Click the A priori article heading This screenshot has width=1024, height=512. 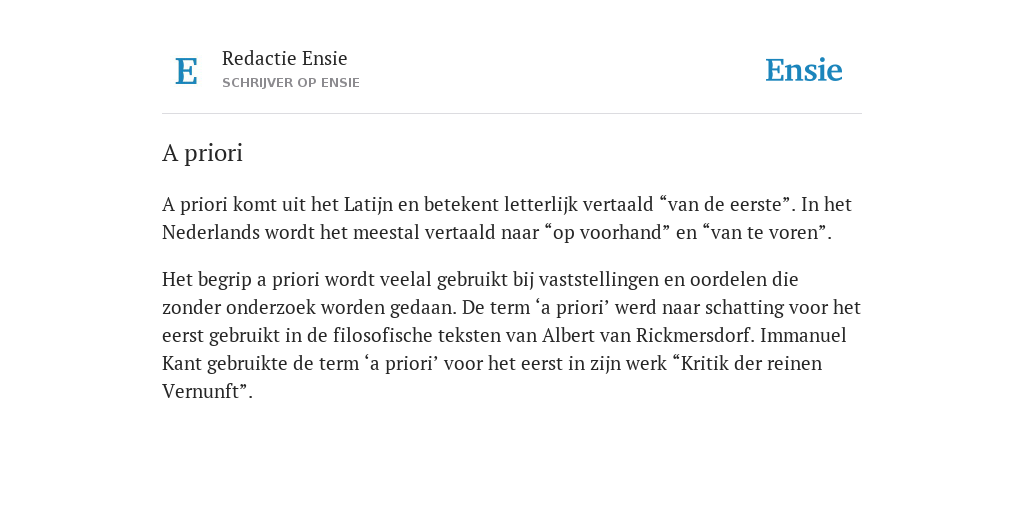pos(202,153)
